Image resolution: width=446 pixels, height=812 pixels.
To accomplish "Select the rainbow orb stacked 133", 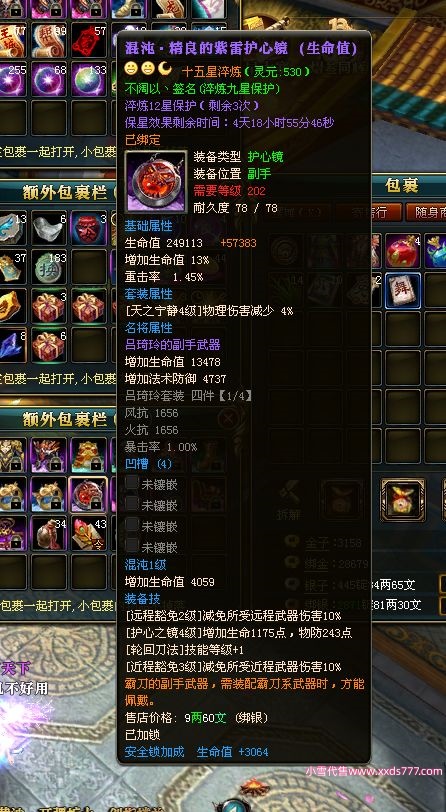I will (x=89, y=79).
